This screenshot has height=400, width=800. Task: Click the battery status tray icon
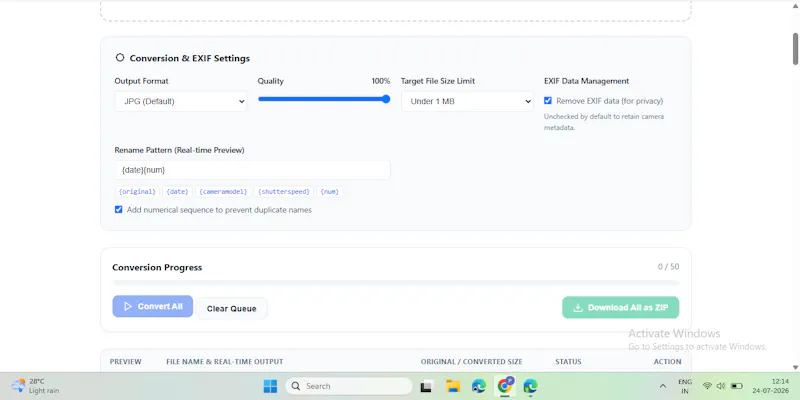pyautogui.click(x=737, y=386)
